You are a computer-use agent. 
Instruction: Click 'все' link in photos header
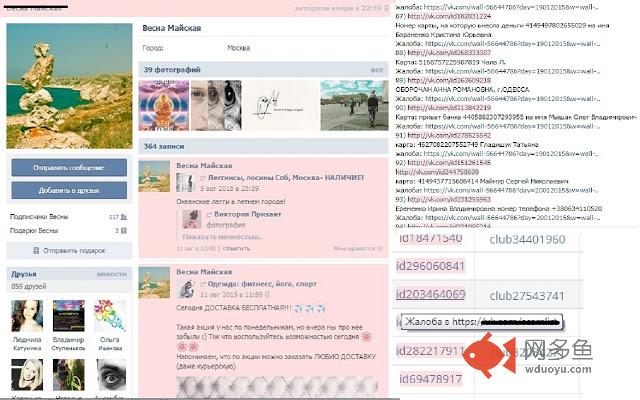click(377, 70)
